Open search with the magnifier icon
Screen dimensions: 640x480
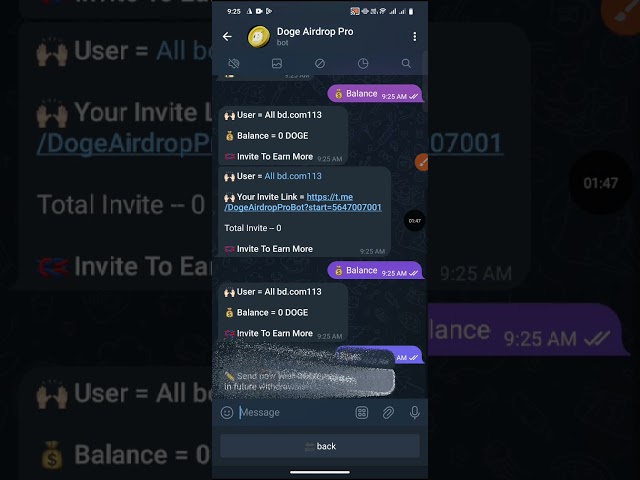click(x=406, y=63)
